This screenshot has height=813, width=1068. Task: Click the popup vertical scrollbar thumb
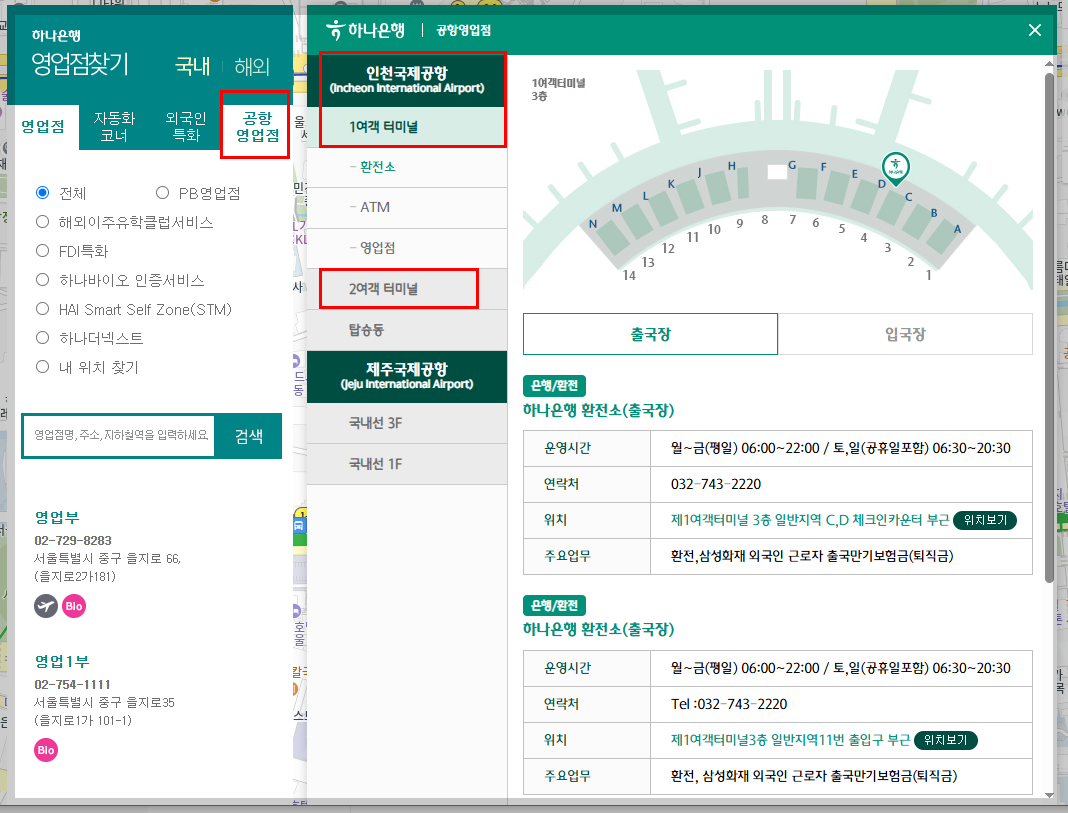pos(1050,327)
